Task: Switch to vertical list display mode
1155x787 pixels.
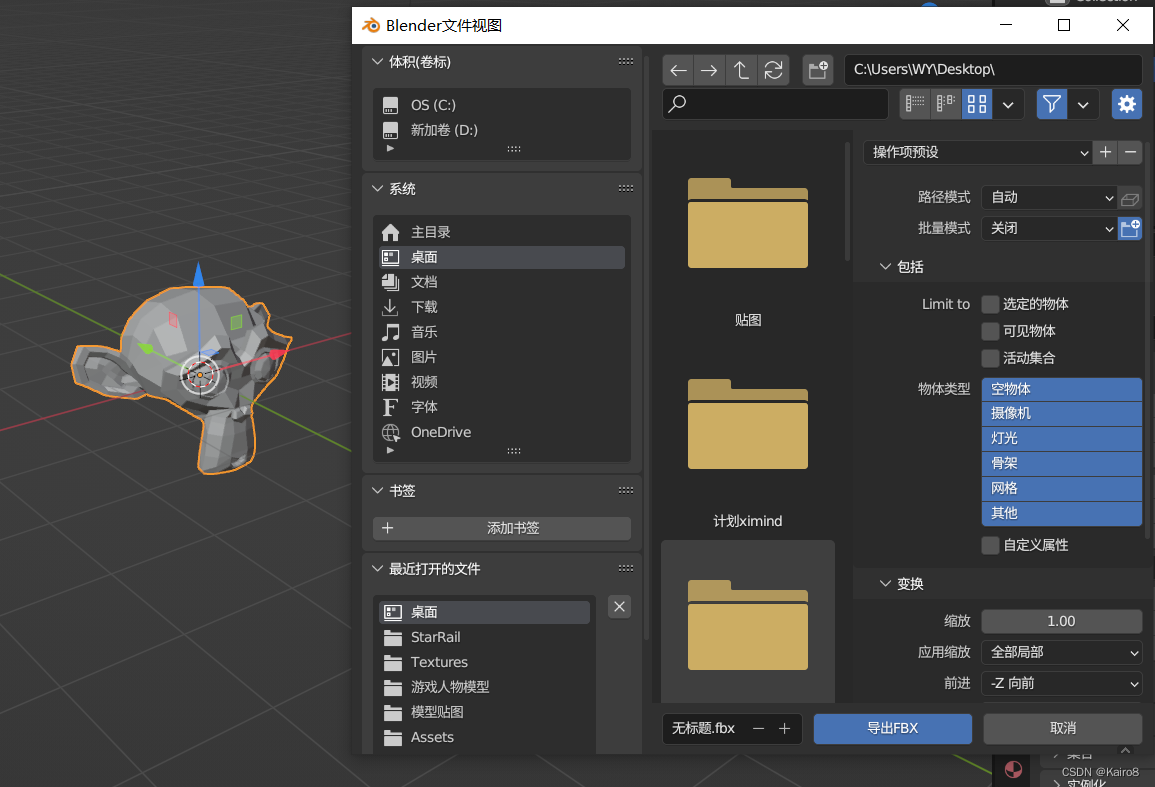Action: (915, 104)
